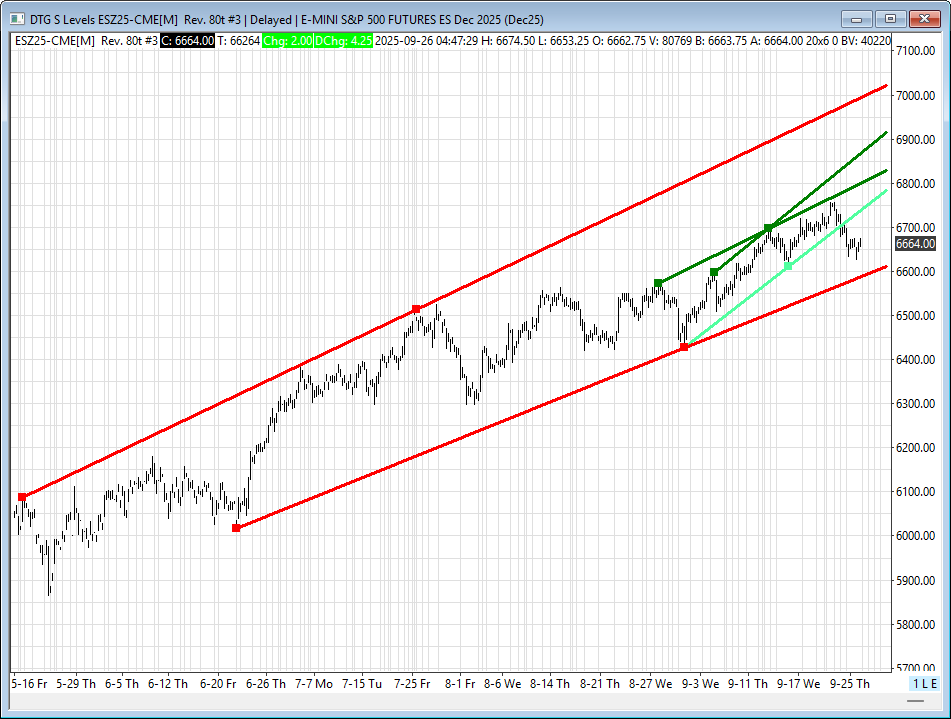Select red anchor point at 5-16 channel start
Image resolution: width=951 pixels, height=719 pixels.
click(x=22, y=497)
